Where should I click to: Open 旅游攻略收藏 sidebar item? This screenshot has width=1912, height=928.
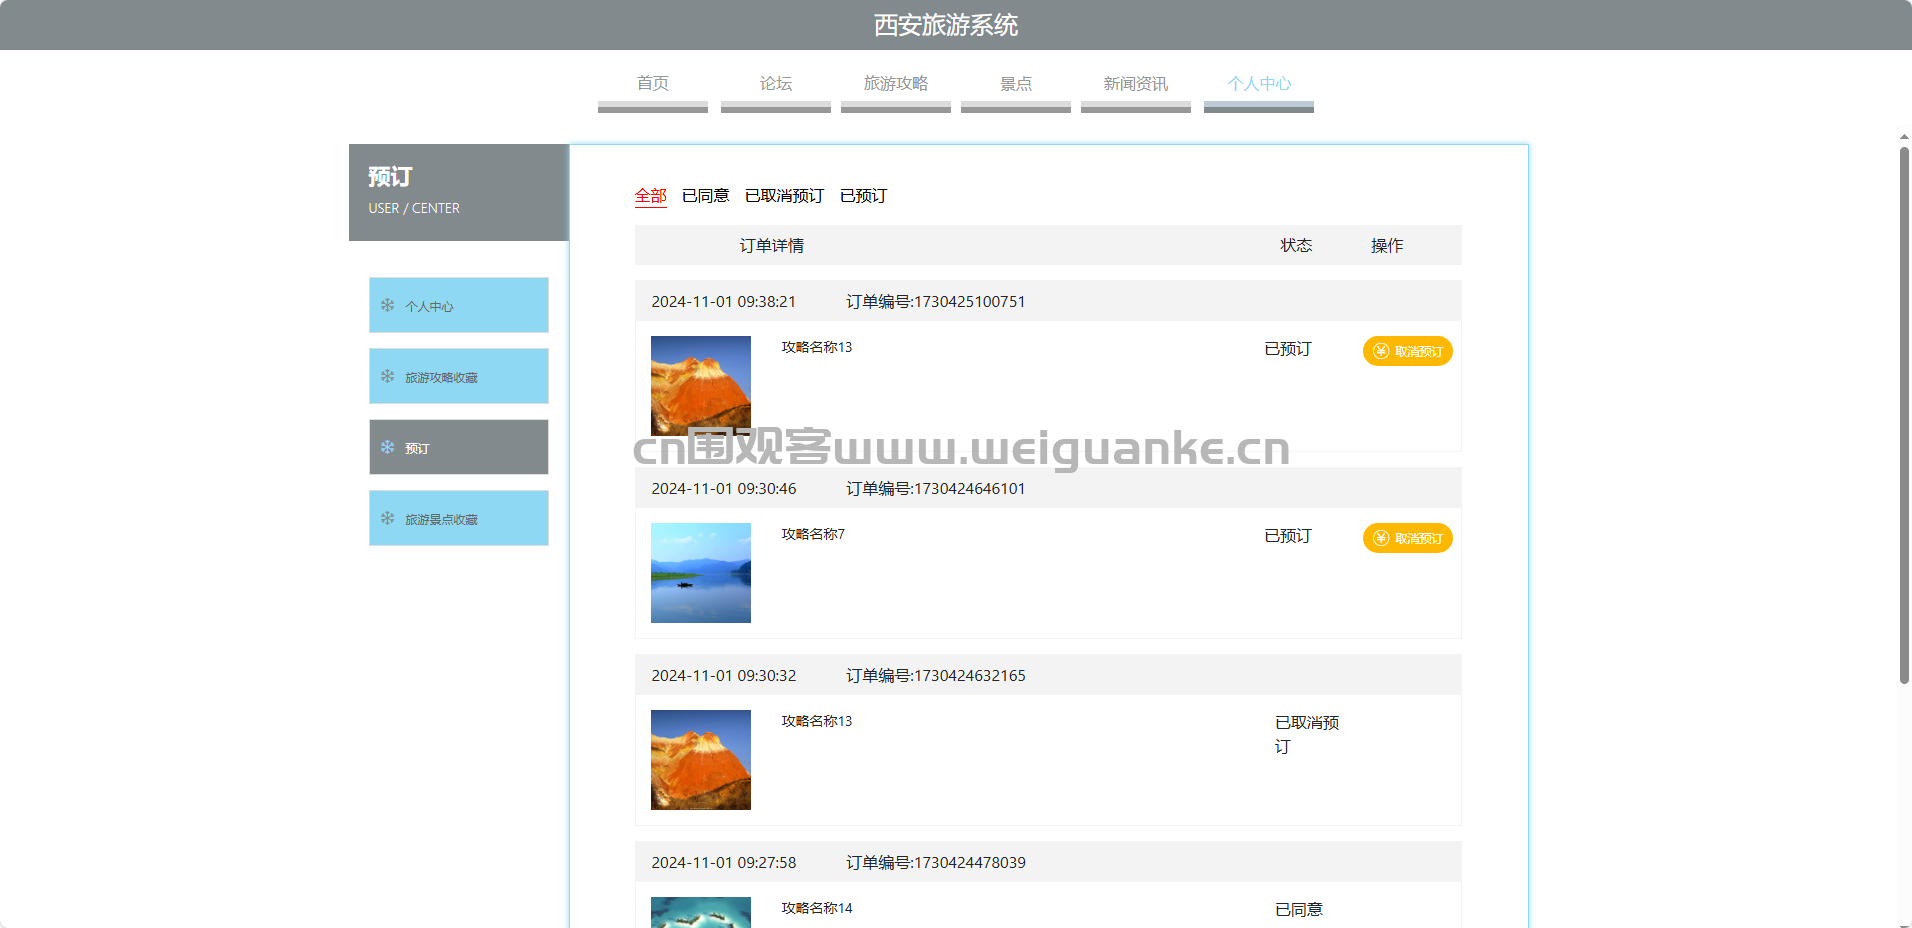pyautogui.click(x=459, y=376)
